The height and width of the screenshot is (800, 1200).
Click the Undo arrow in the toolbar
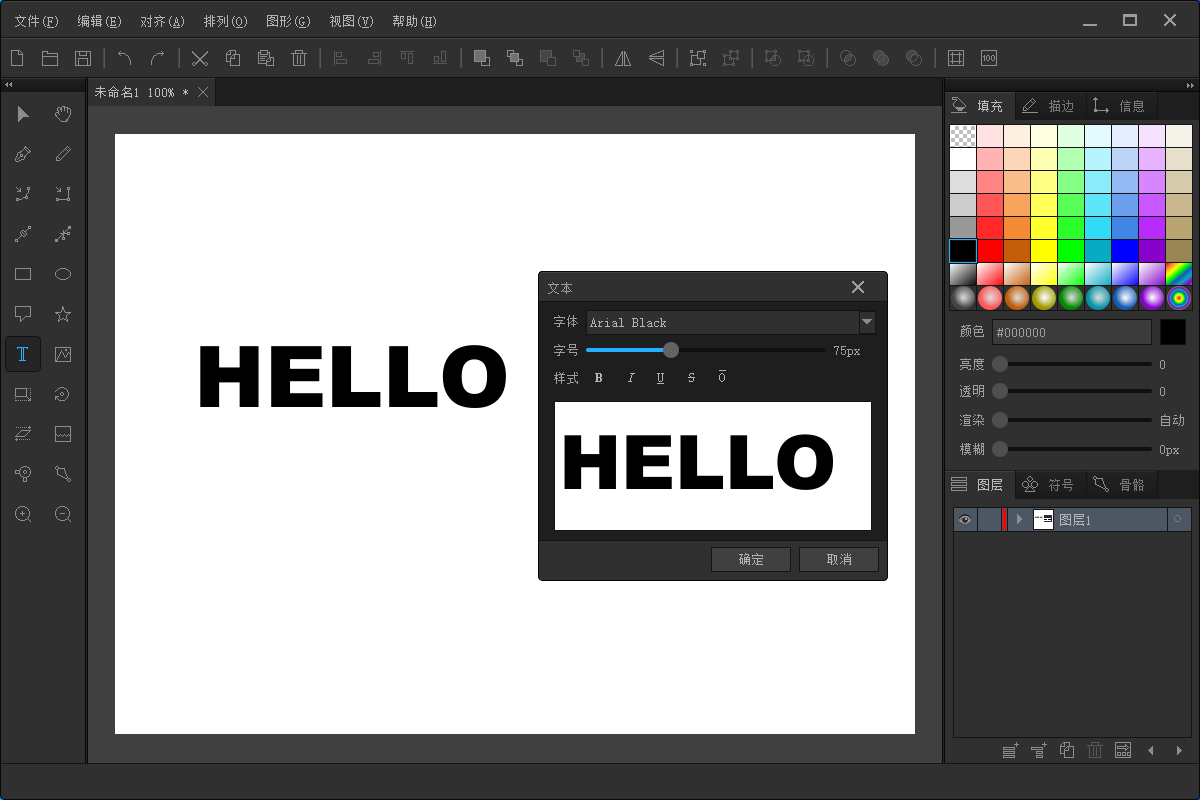124,58
